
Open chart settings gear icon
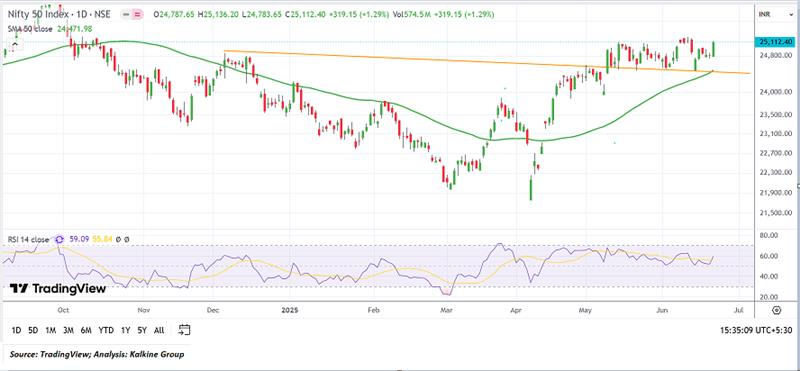click(x=777, y=310)
